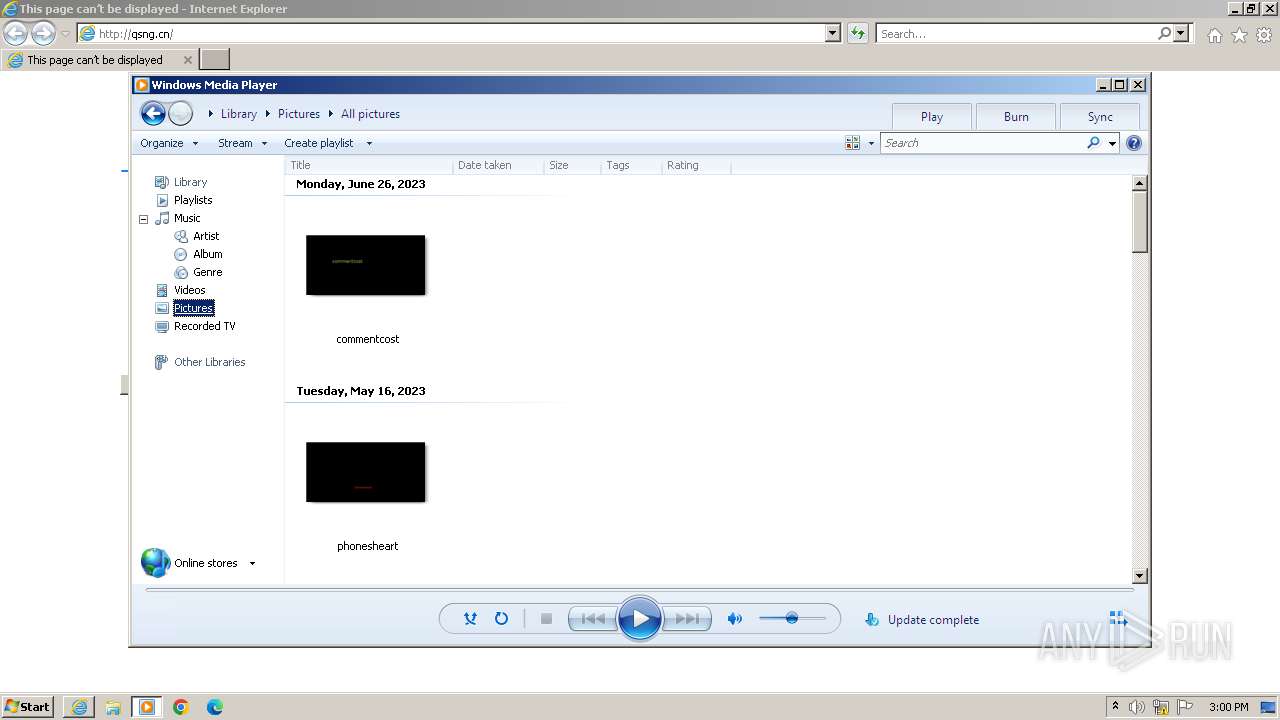Click the Online stores globe icon
The height and width of the screenshot is (720, 1280).
pos(156,563)
